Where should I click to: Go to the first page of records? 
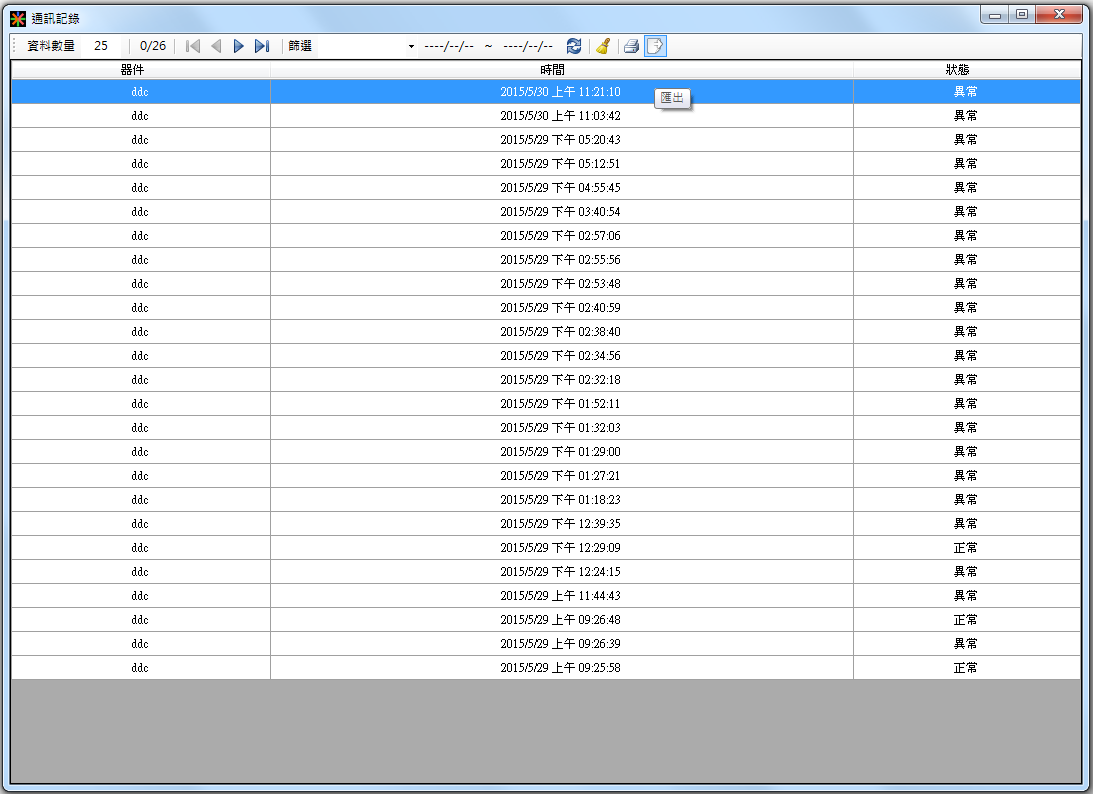[193, 46]
